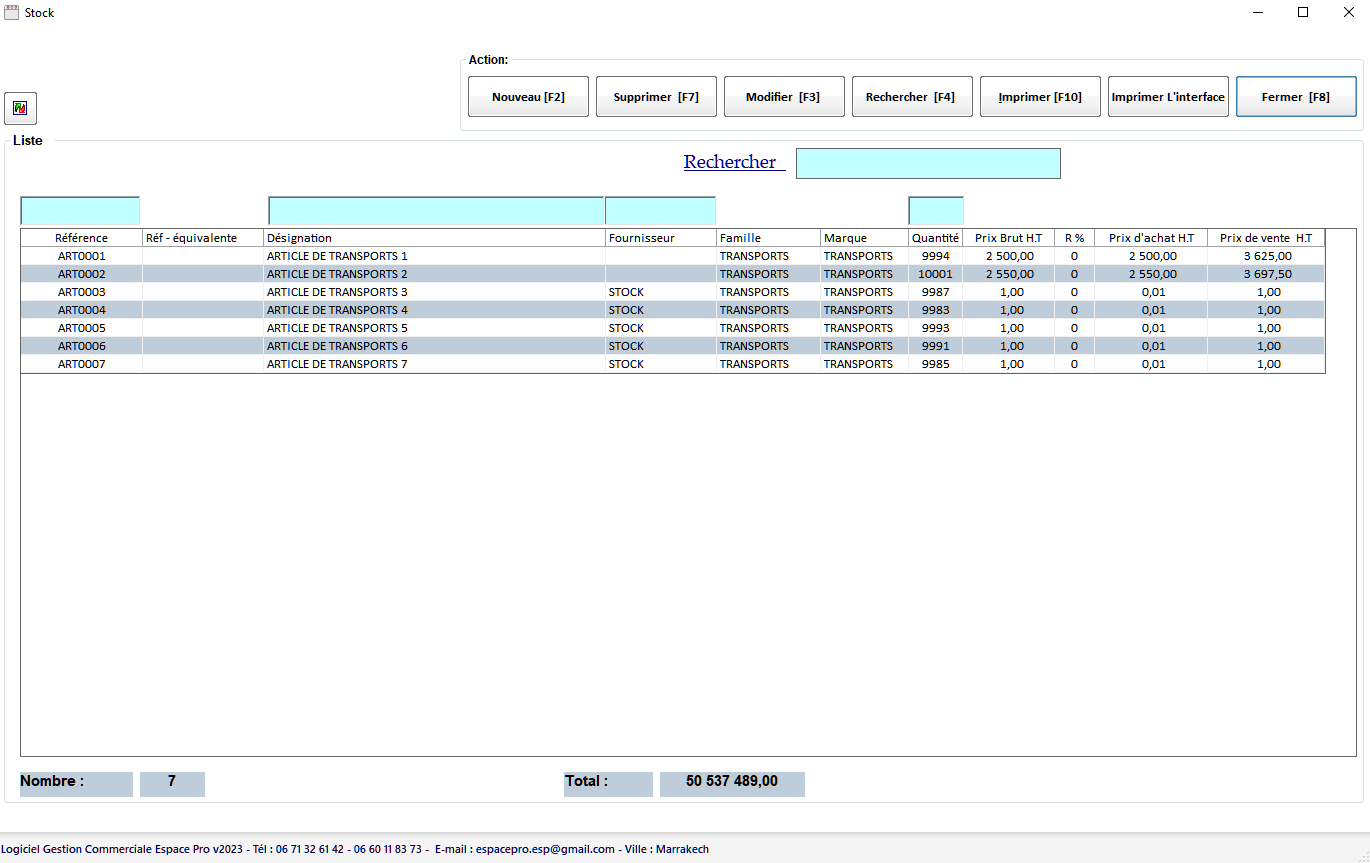Click the Rechercher [F4] button
Screen dimensions: 1370x863
coord(912,97)
